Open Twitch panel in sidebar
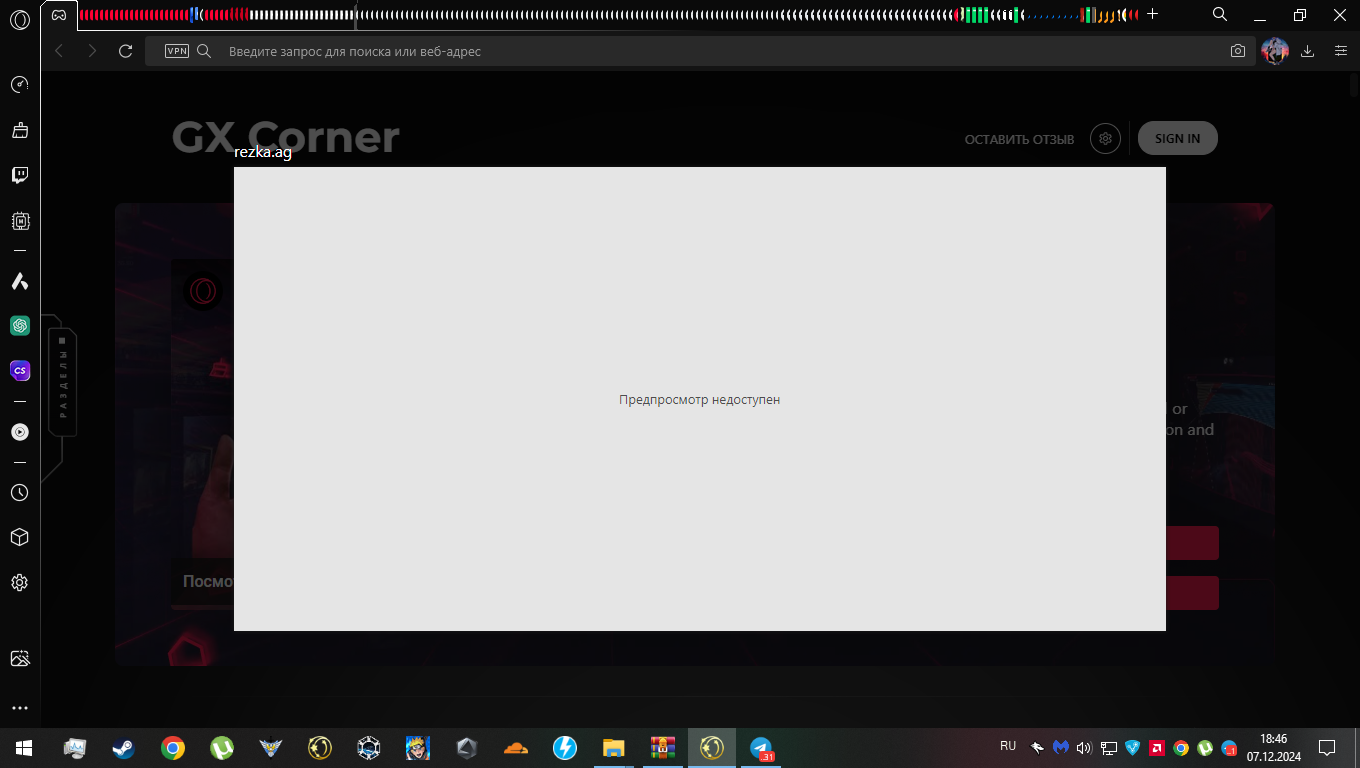The image size is (1360, 768). [19, 175]
